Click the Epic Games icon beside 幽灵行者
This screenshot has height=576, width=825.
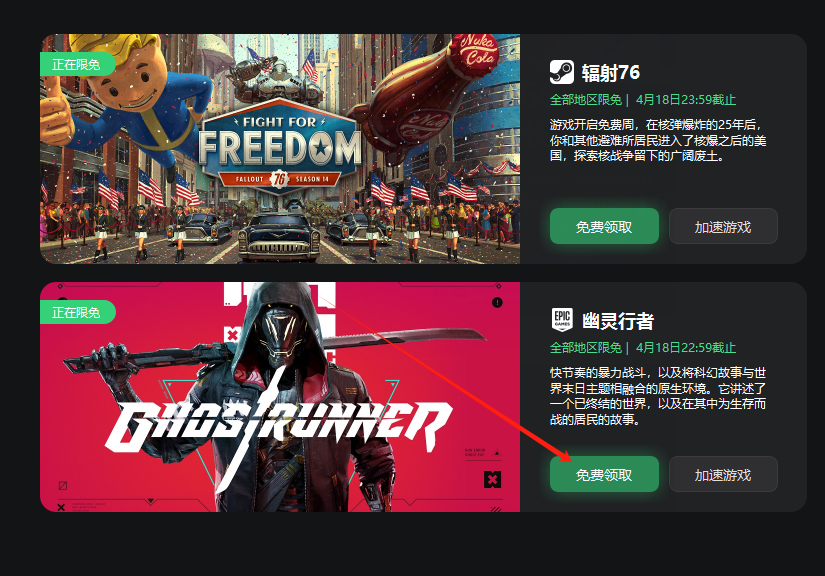(562, 320)
